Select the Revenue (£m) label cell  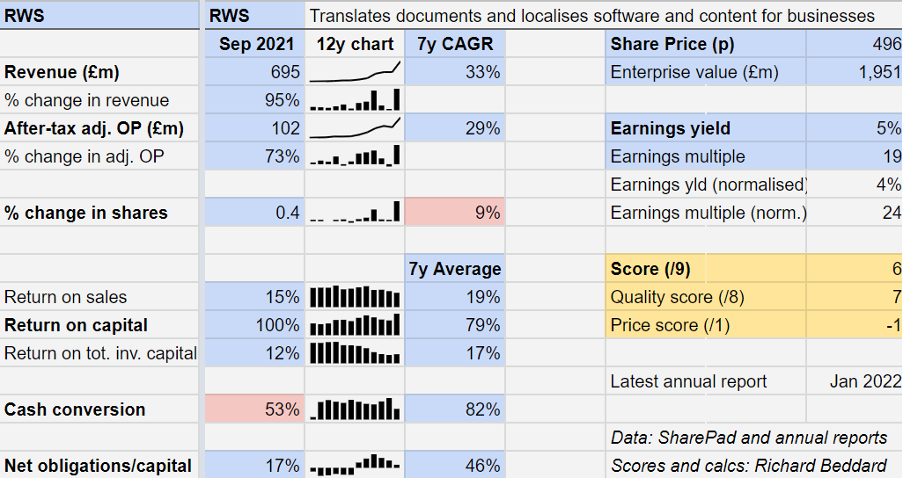click(100, 72)
